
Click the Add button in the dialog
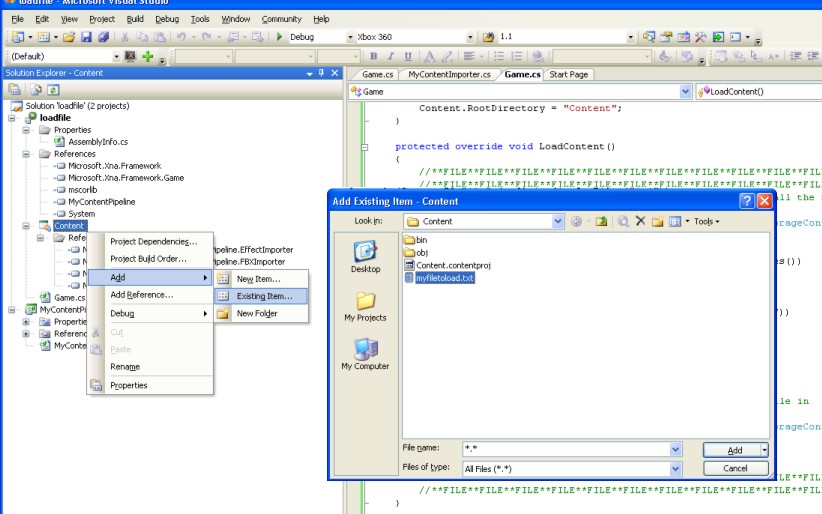pyautogui.click(x=732, y=450)
